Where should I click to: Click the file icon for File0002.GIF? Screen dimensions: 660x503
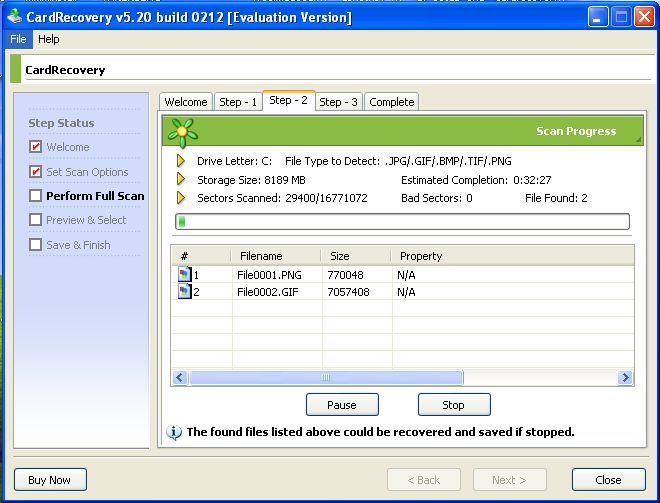click(x=184, y=291)
